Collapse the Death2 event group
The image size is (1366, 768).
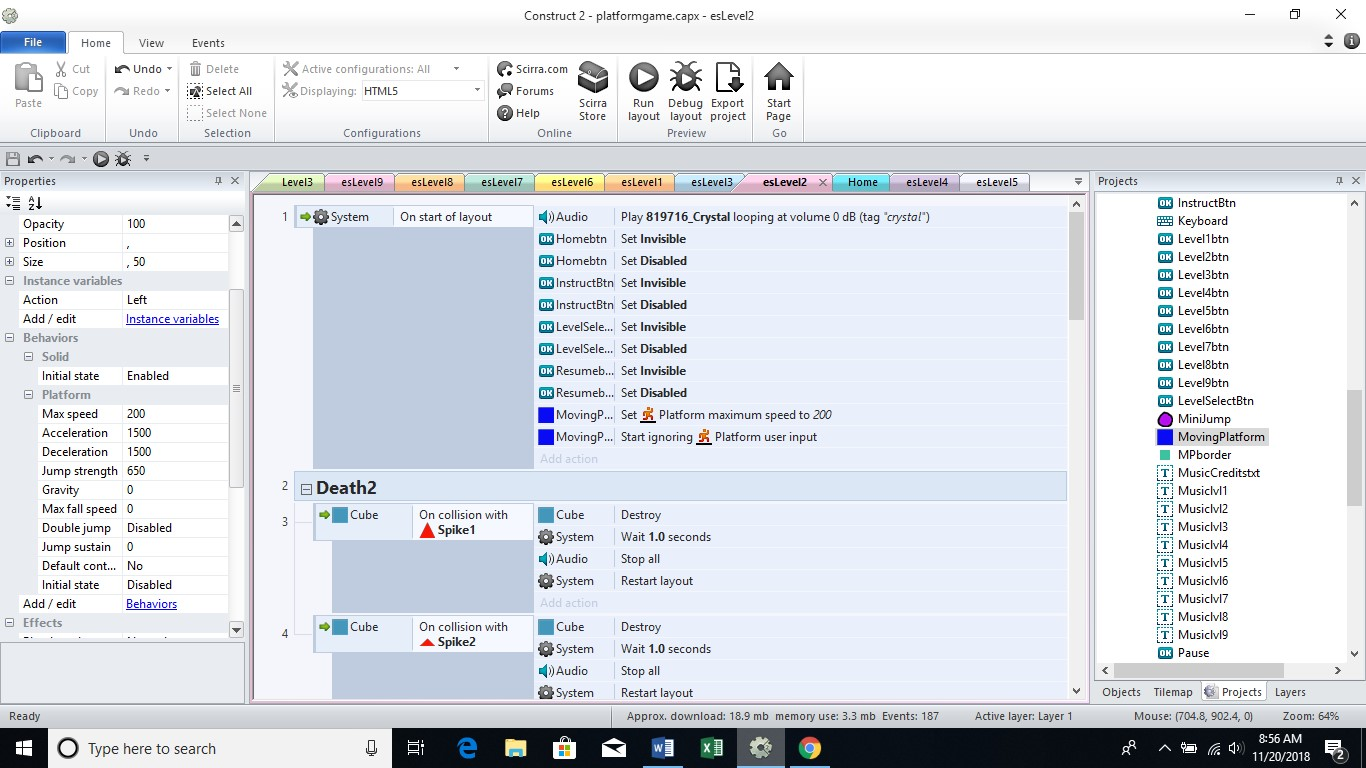(x=307, y=488)
